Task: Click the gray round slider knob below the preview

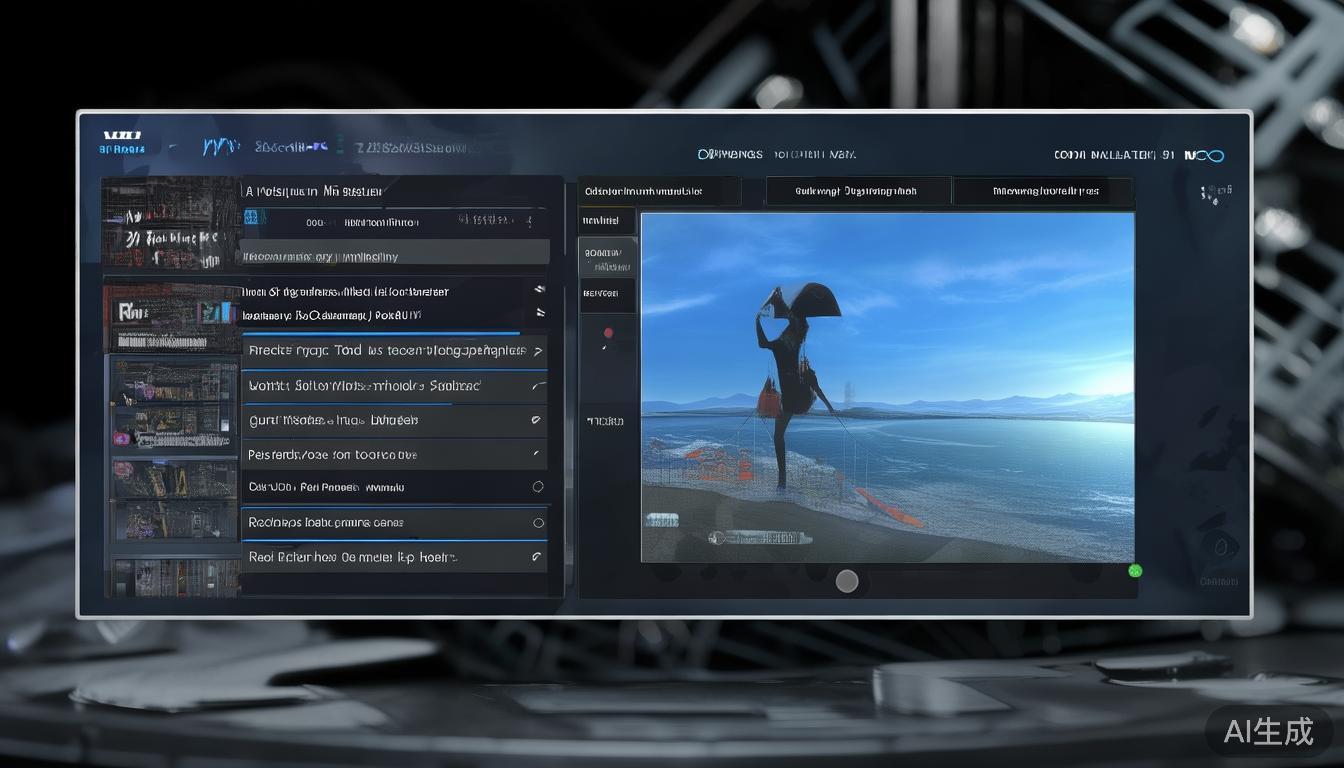Action: coord(847,581)
